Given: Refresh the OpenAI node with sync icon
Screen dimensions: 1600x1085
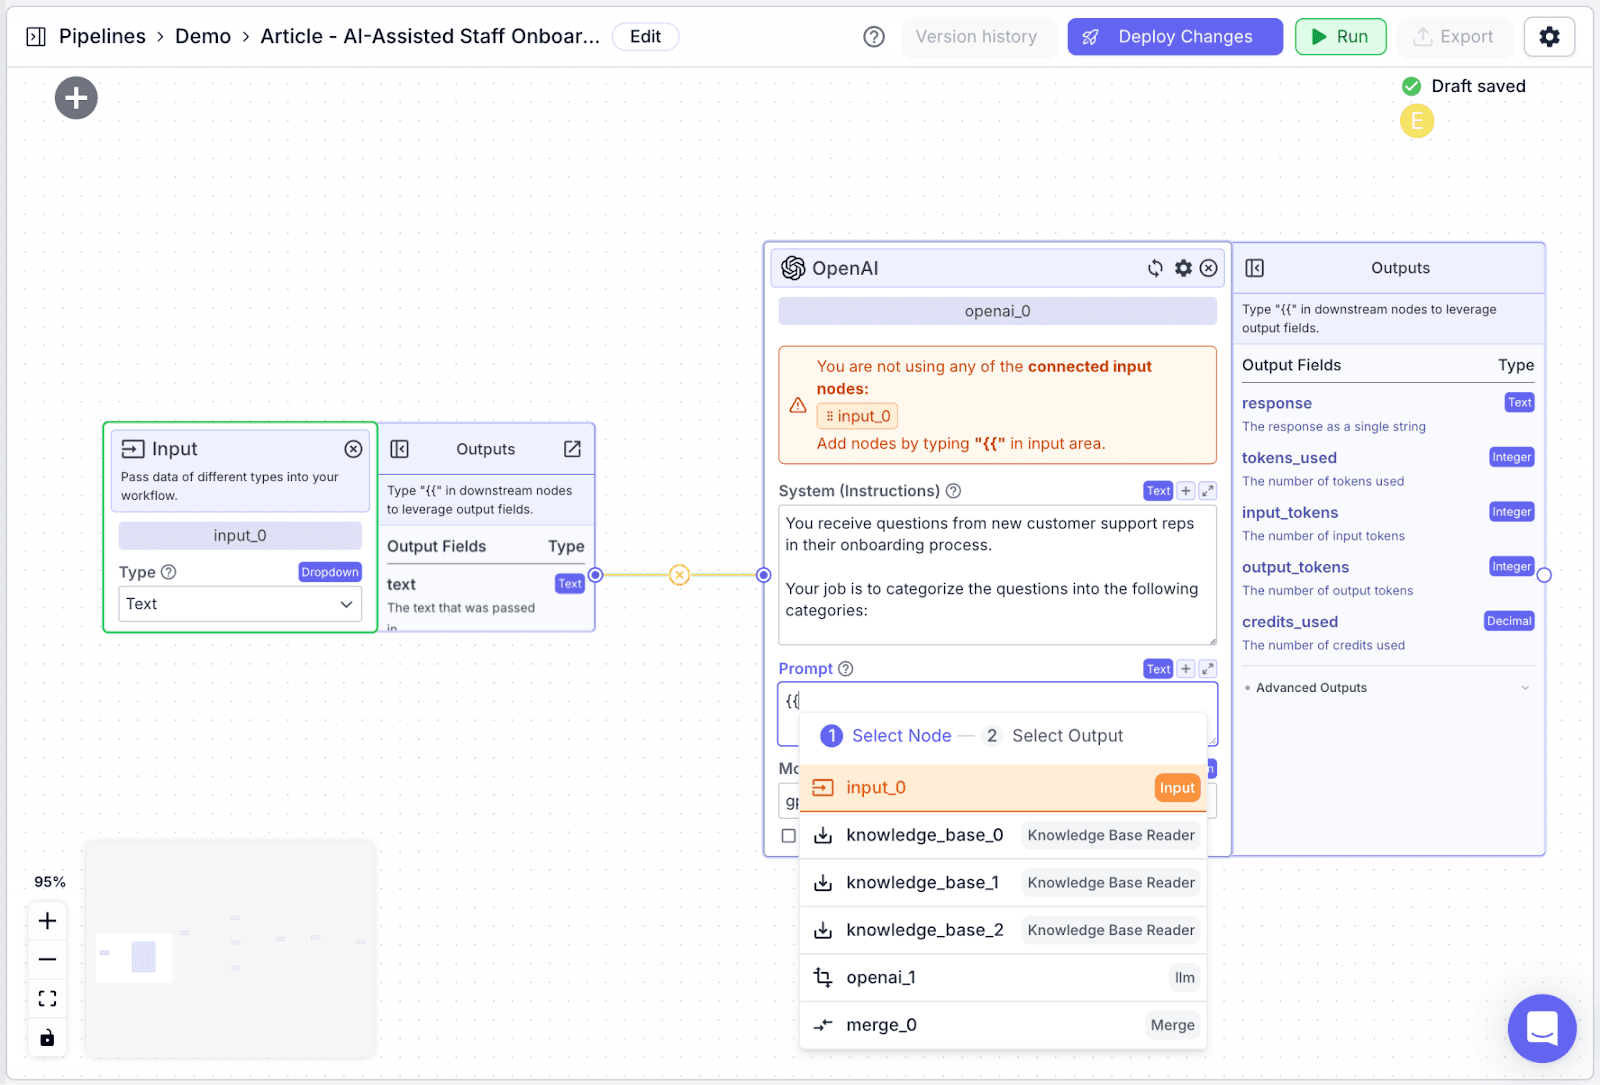Looking at the screenshot, I should [x=1155, y=268].
